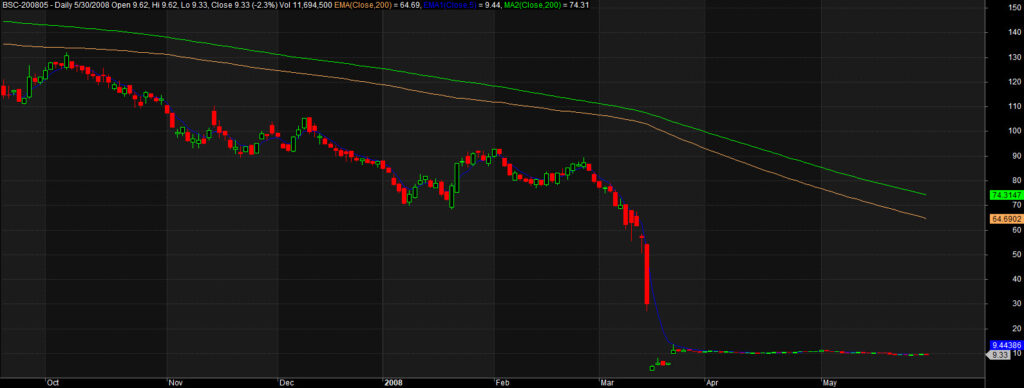The width and height of the screenshot is (1024, 388).
Task: Click the green 74.3147 price tag
Action: [x=1005, y=195]
